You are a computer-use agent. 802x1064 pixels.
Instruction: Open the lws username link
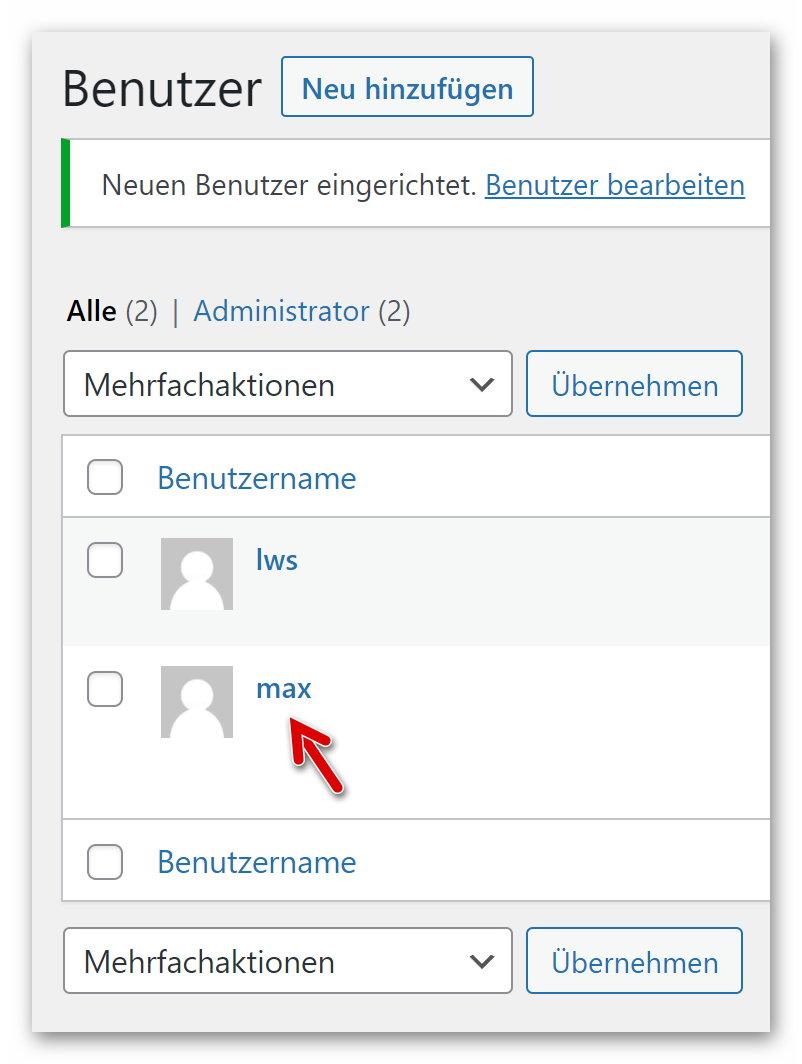tap(277, 560)
